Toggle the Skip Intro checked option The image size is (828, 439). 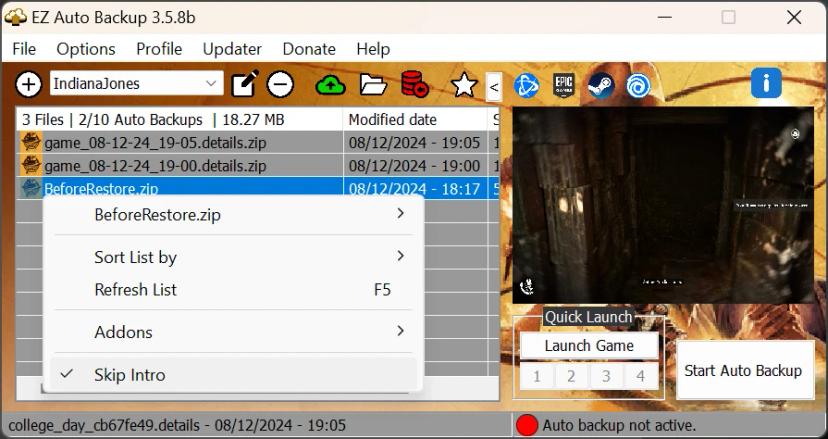tap(233, 375)
